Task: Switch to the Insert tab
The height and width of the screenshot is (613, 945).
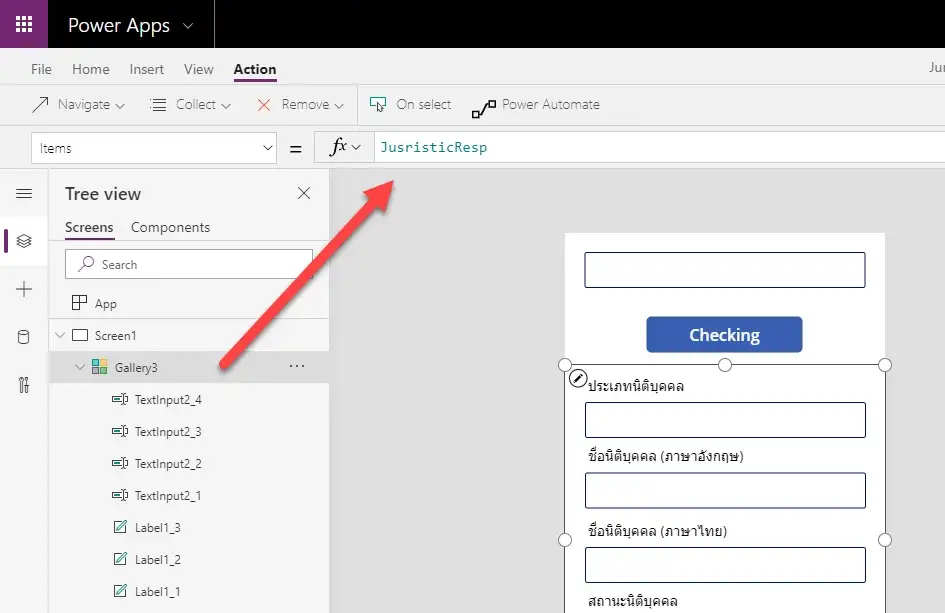Action: click(146, 69)
